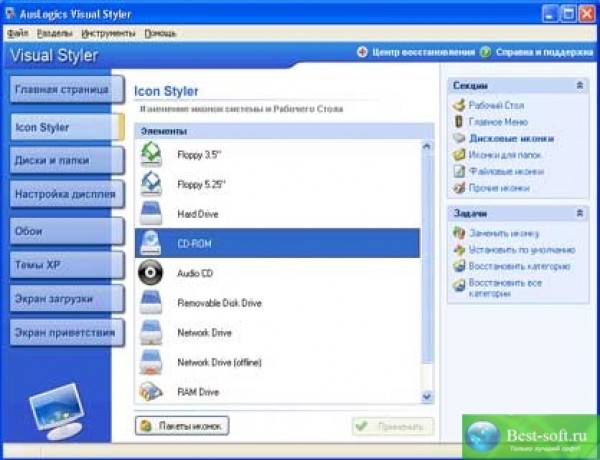The width and height of the screenshot is (600, 460).
Task: Go to Главная страница
Action: pos(67,90)
